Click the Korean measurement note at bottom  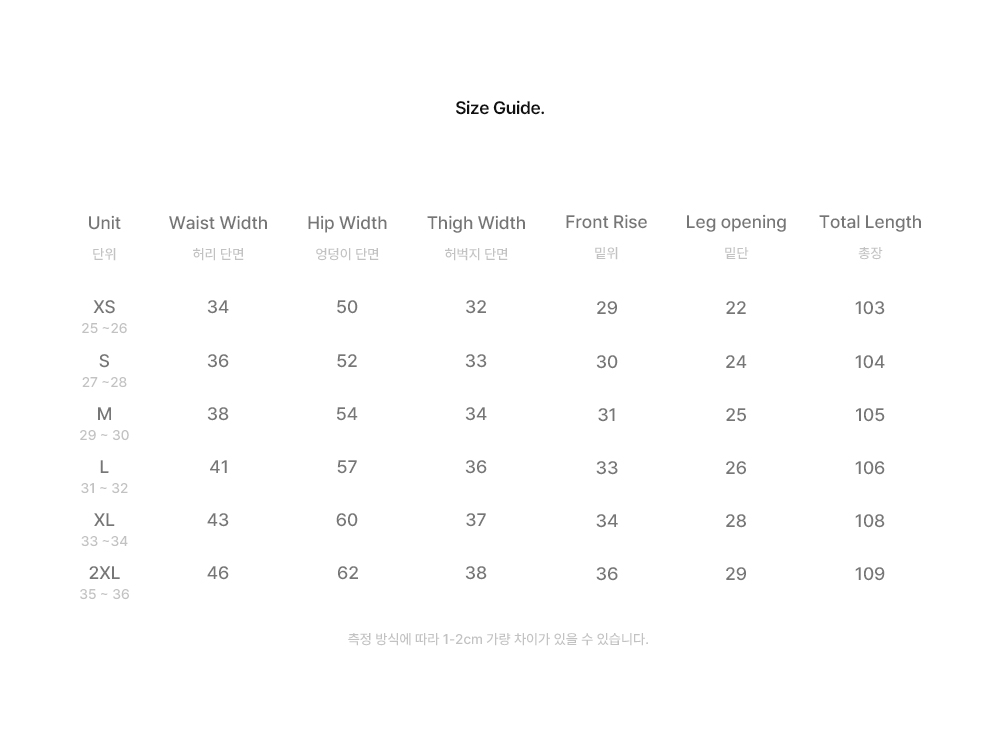498,639
